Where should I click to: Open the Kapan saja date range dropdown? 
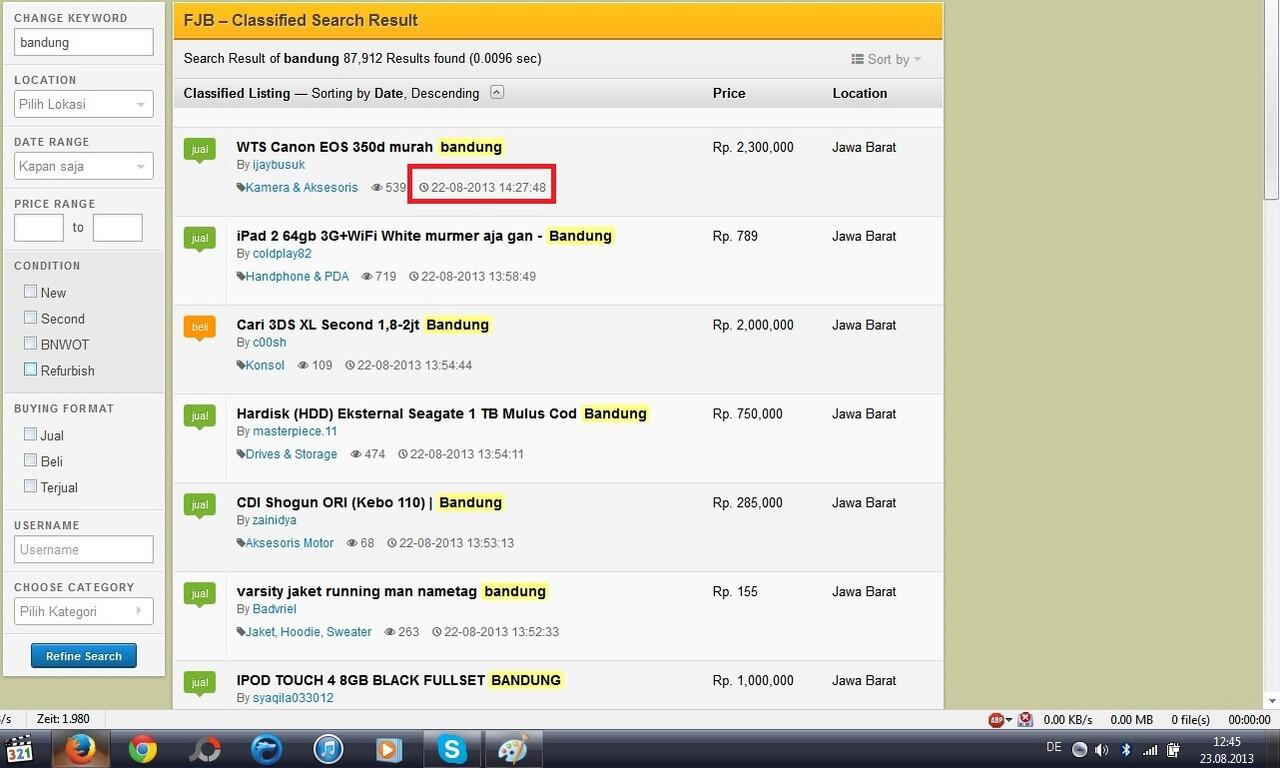tap(83, 166)
